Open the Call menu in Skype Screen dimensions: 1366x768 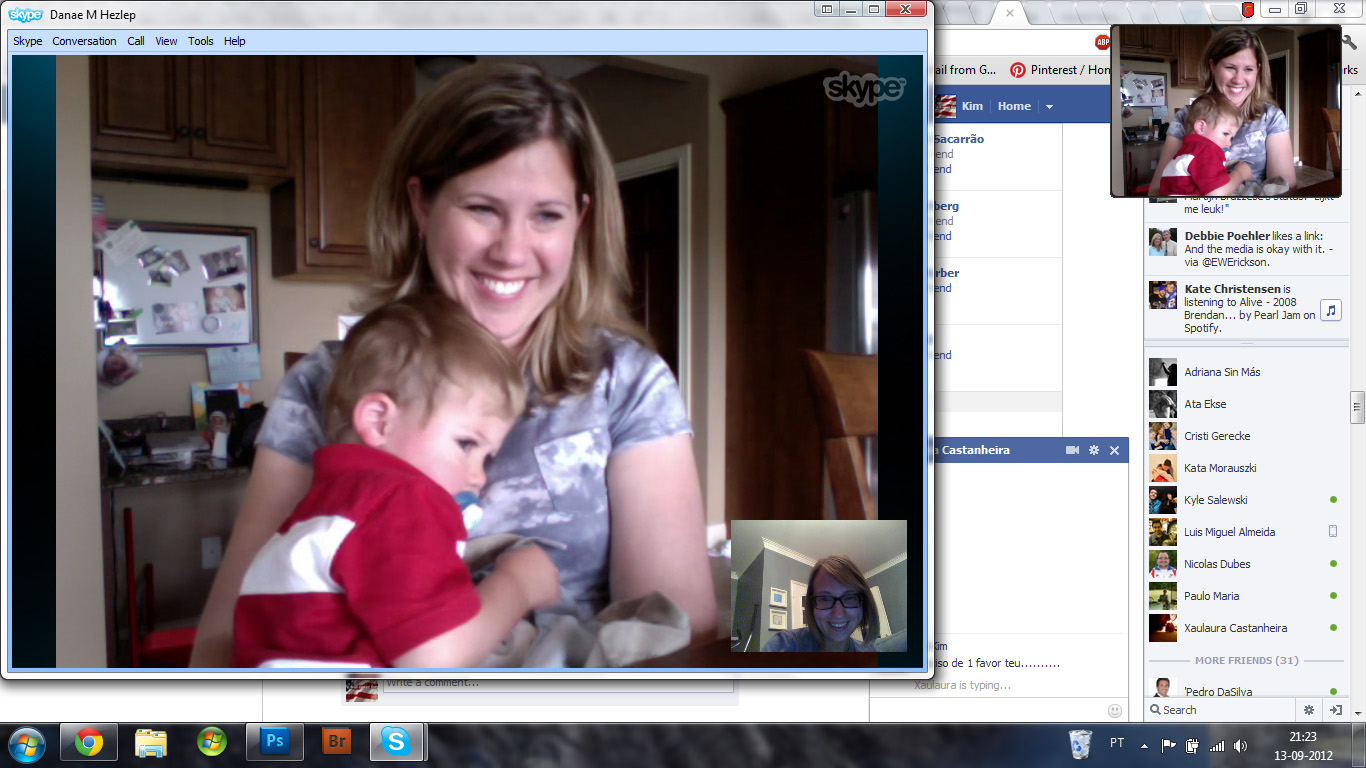click(136, 41)
